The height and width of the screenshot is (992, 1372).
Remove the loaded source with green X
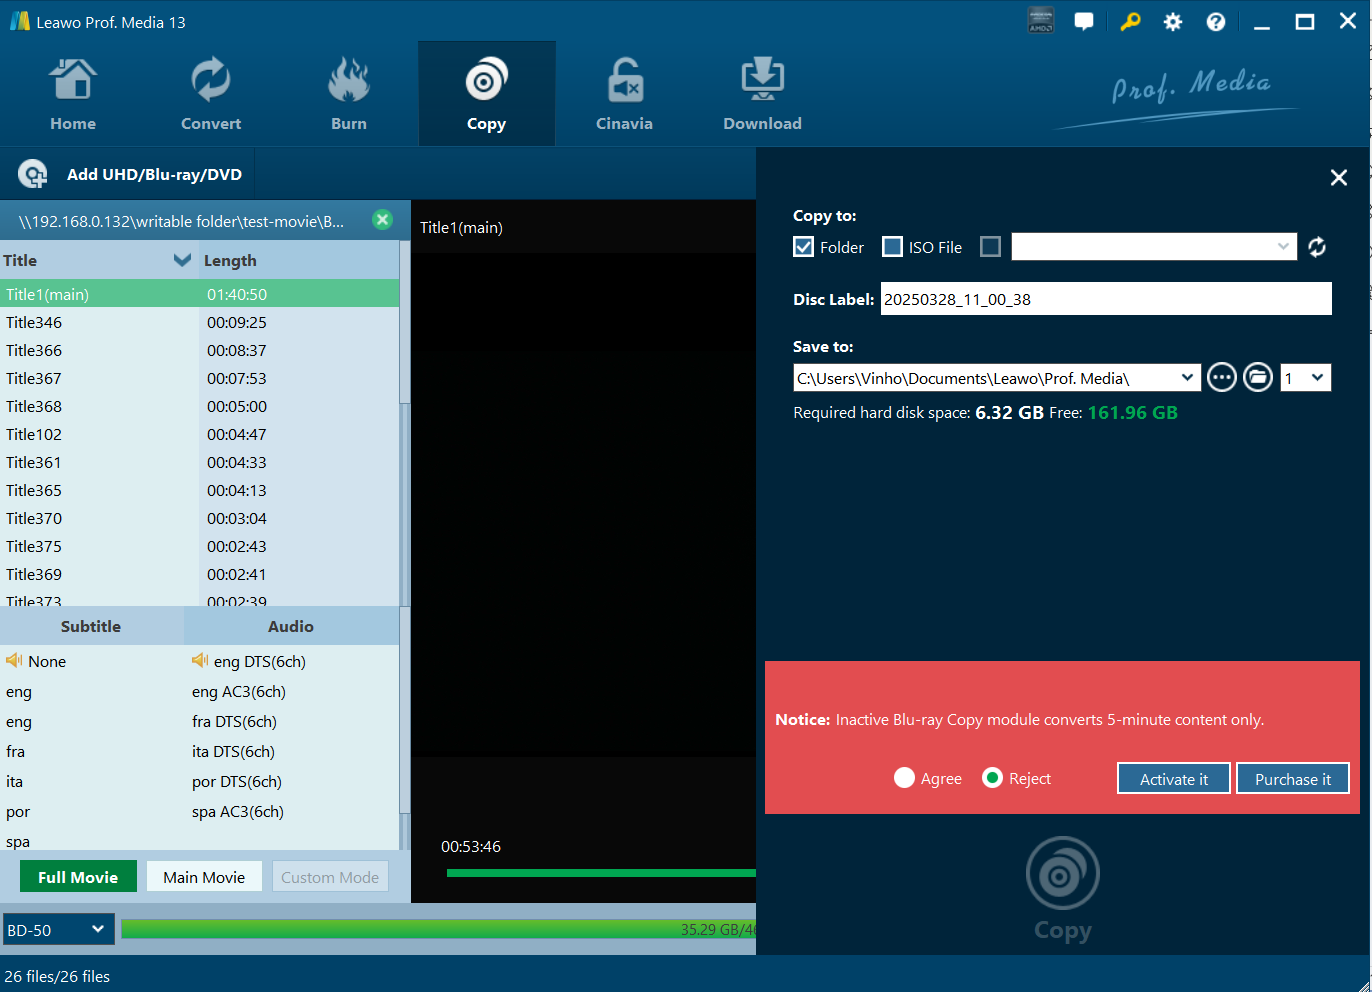pos(382,220)
